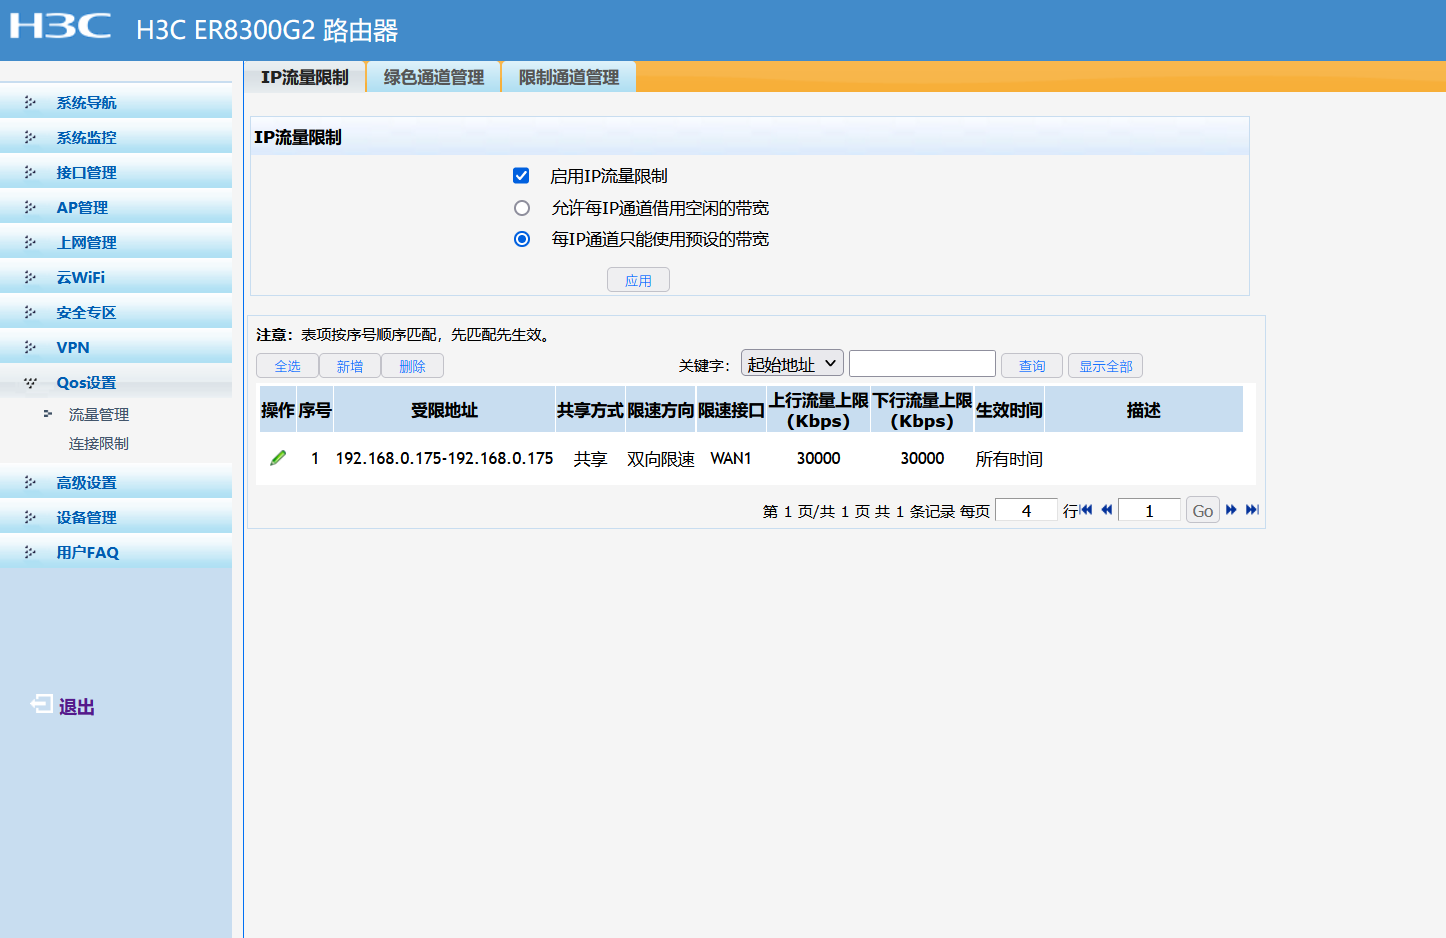Click the icon beside 系统导航
This screenshot has height=938, width=1446.
click(x=30, y=102)
